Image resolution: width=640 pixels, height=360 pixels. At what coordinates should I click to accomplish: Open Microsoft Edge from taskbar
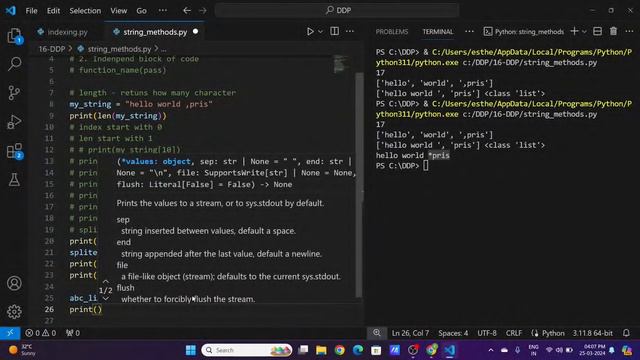(x=358, y=350)
